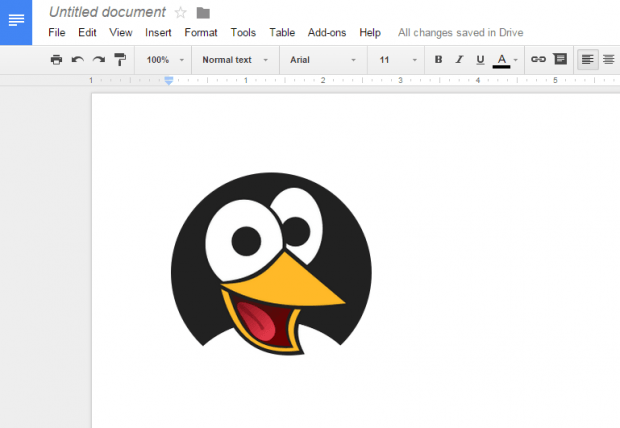The width and height of the screenshot is (620, 428).
Task: Toggle bold formatting
Action: [x=438, y=60]
